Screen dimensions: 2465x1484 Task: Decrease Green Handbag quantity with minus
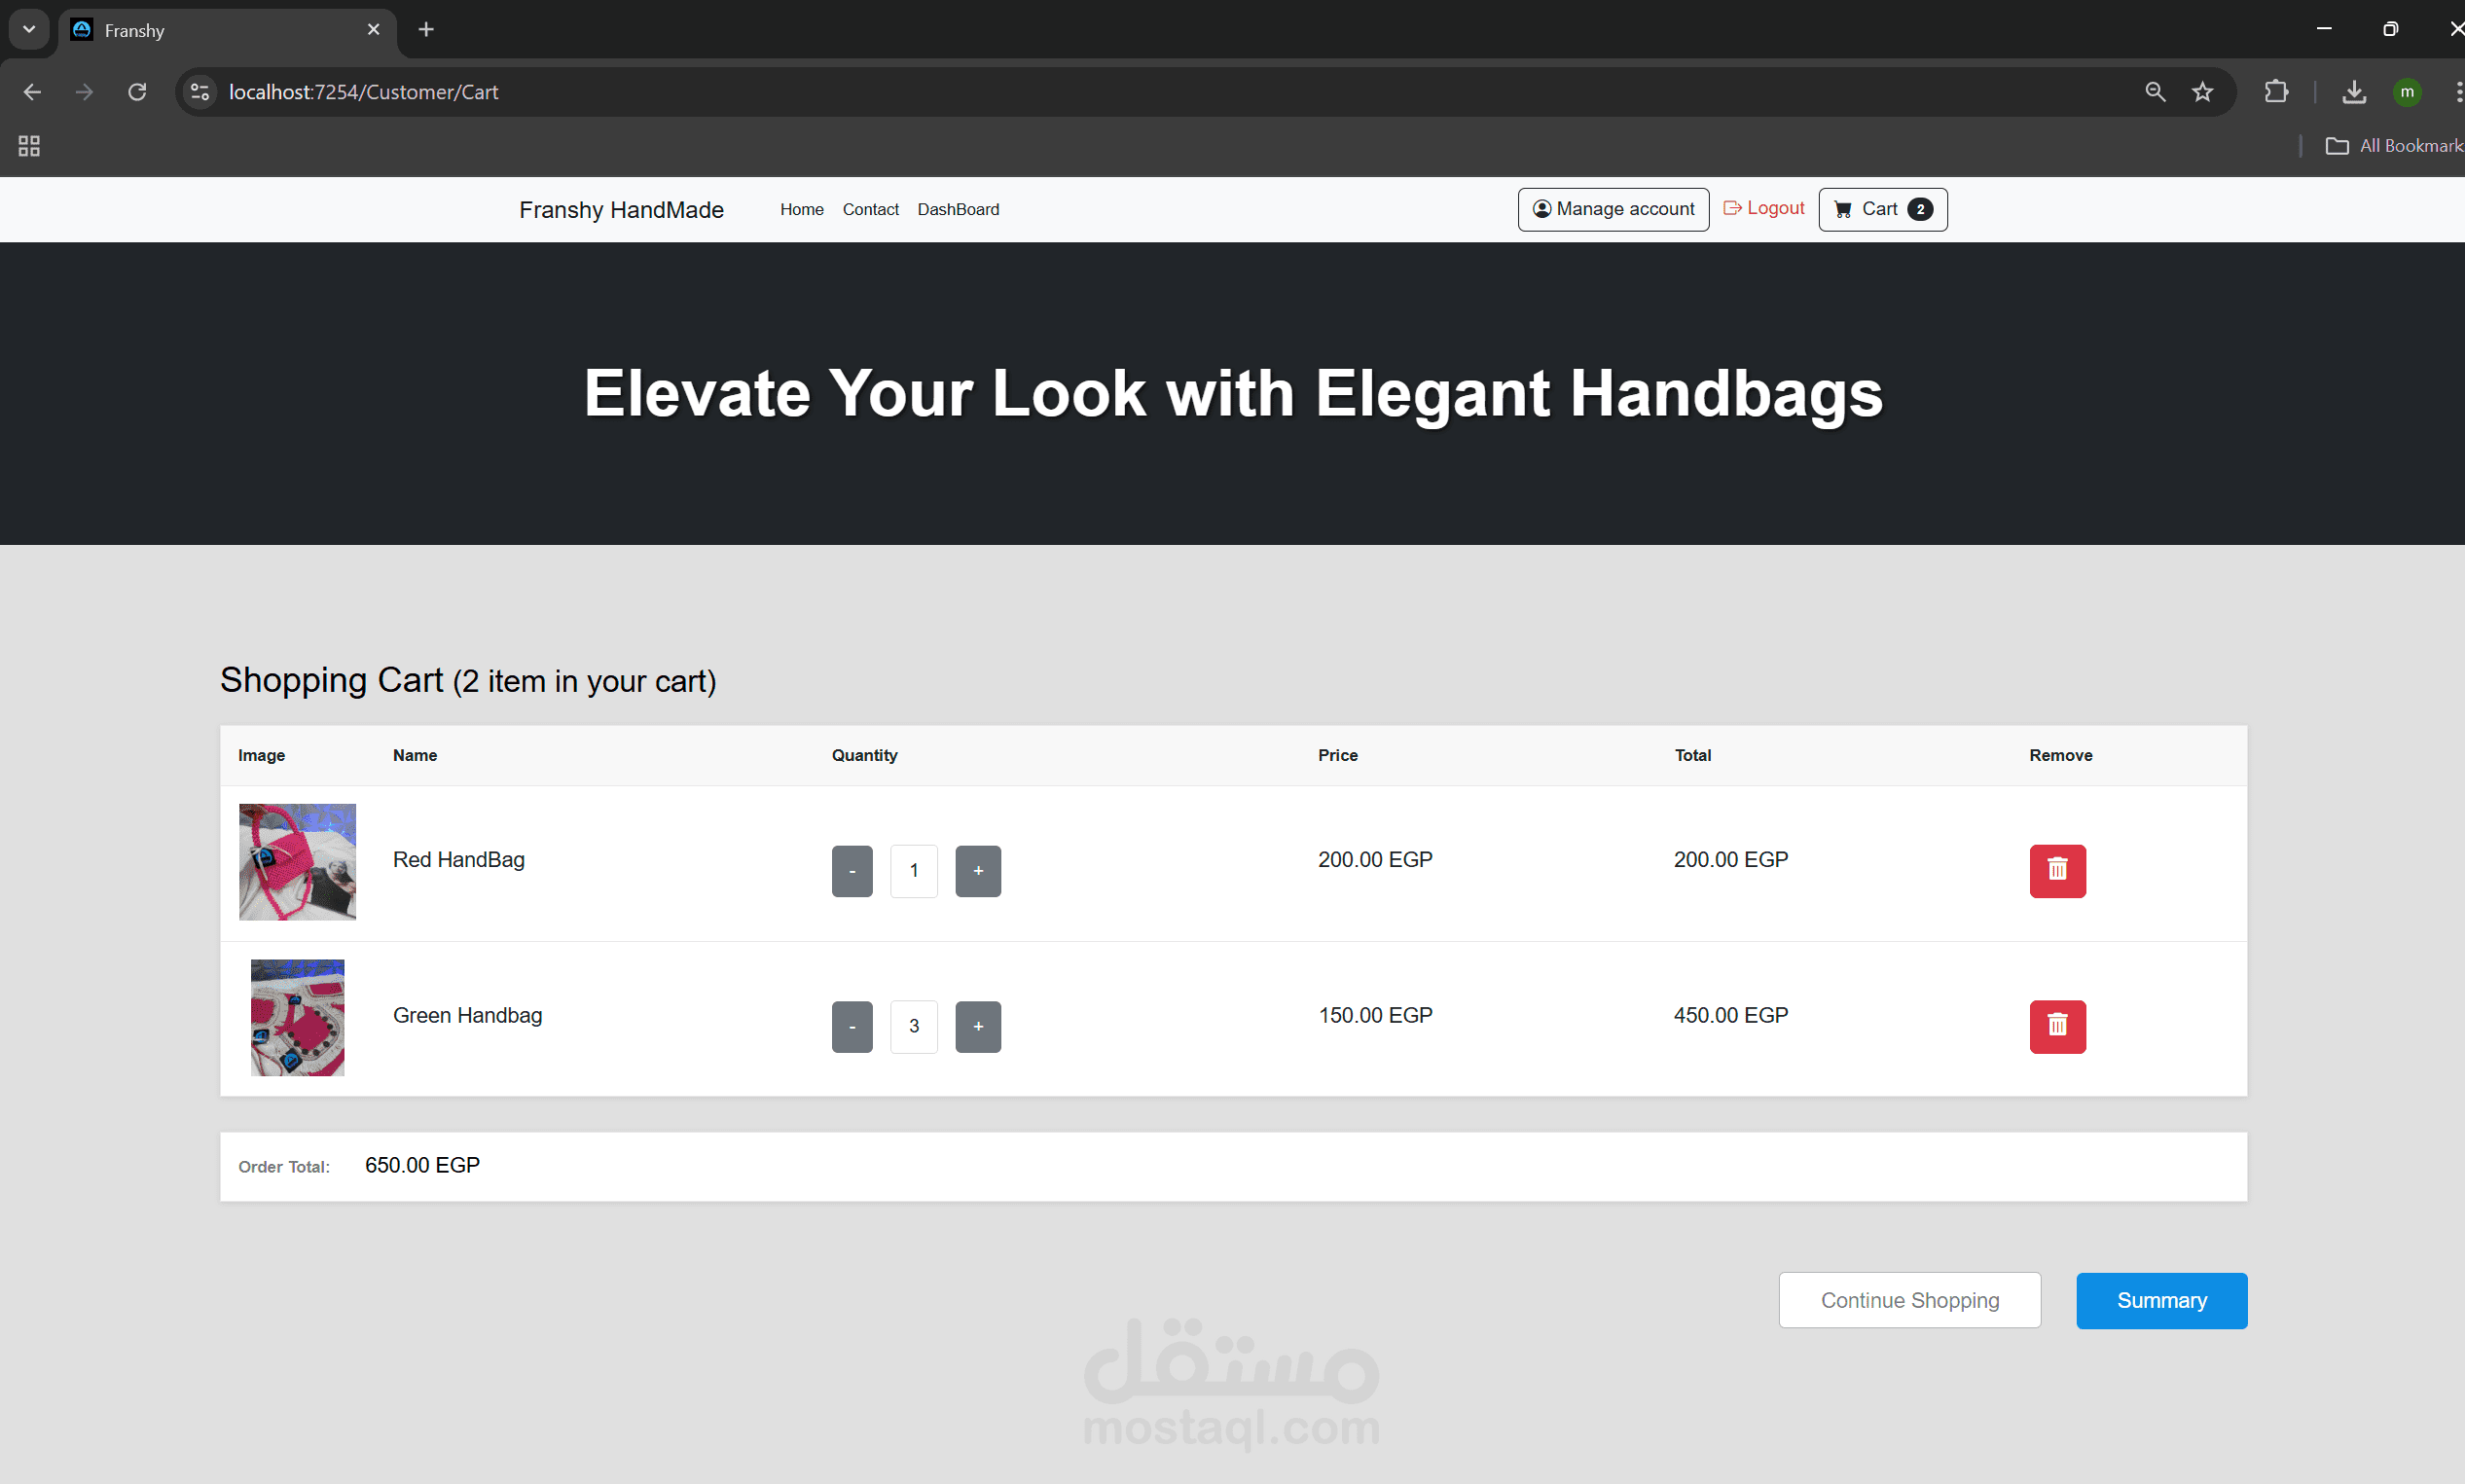pos(852,1027)
